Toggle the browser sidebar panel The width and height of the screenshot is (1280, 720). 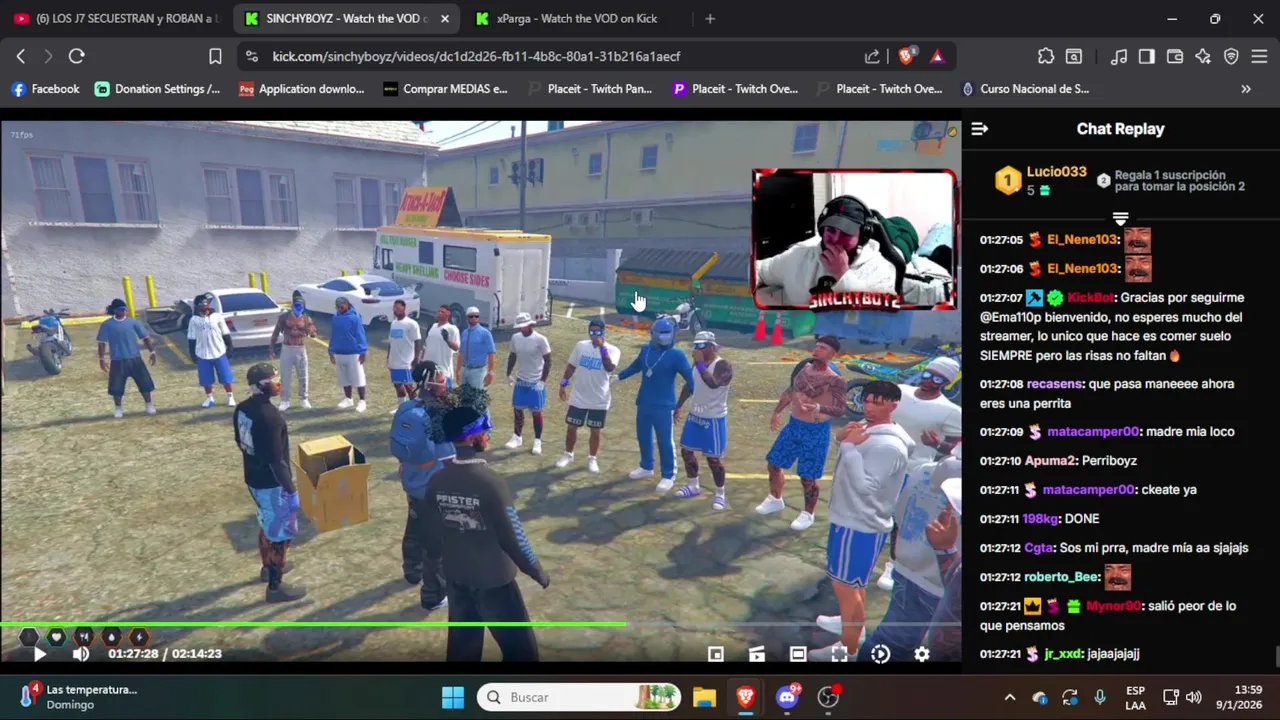(1147, 57)
